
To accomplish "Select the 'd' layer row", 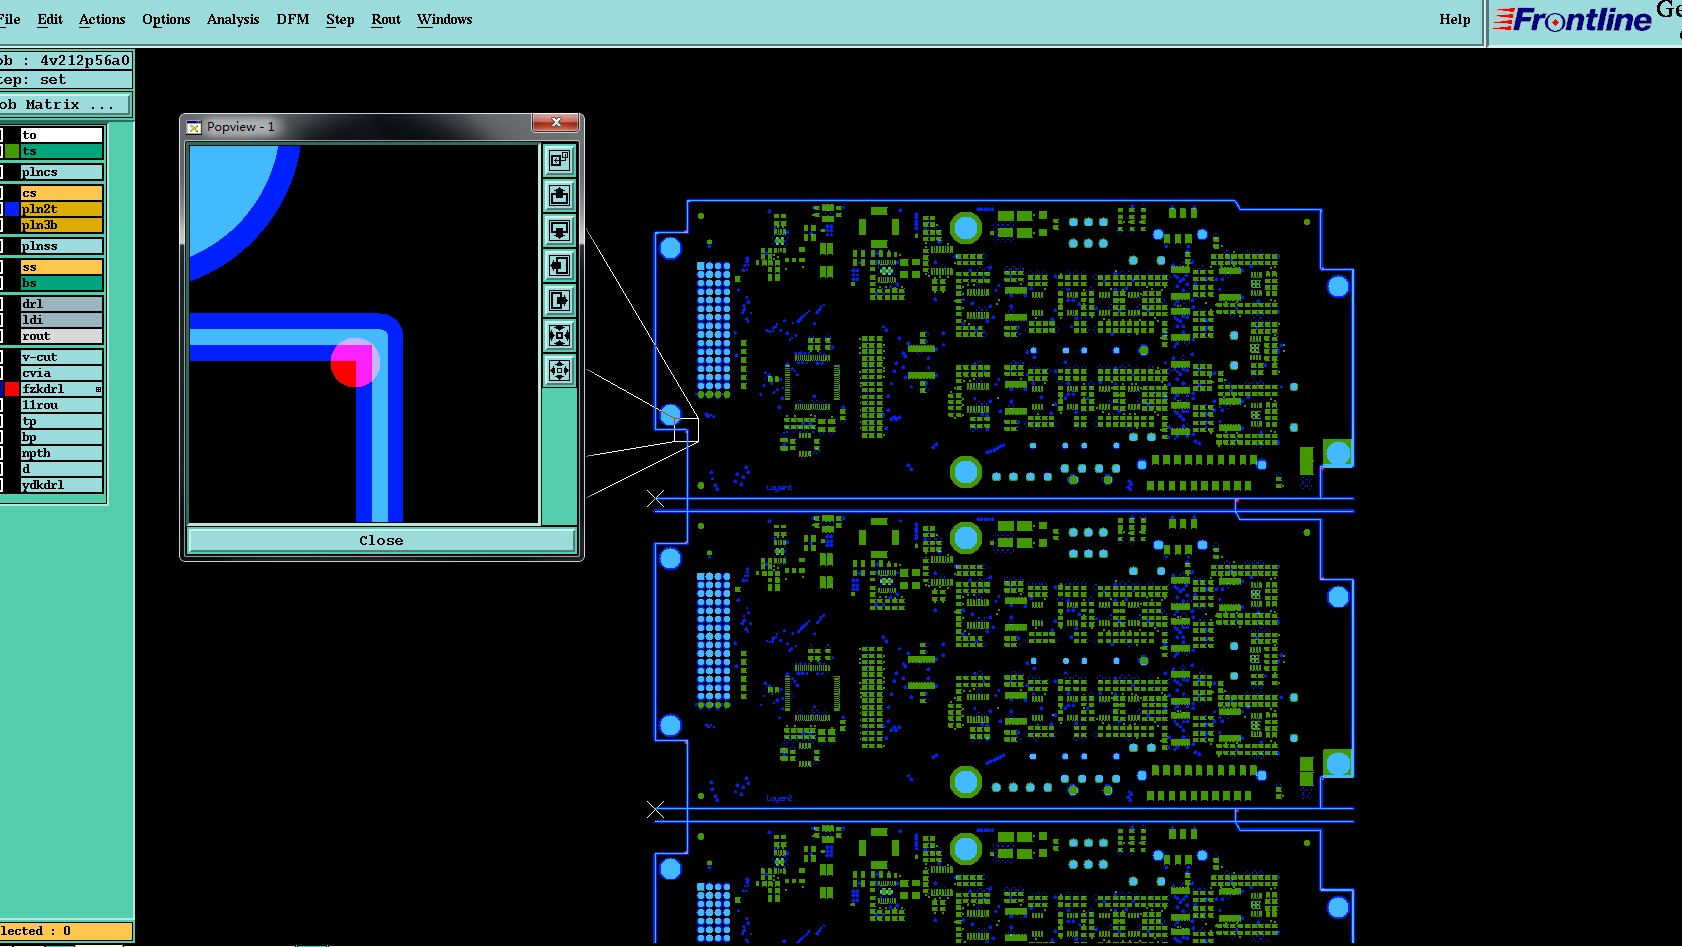I will 62,469.
